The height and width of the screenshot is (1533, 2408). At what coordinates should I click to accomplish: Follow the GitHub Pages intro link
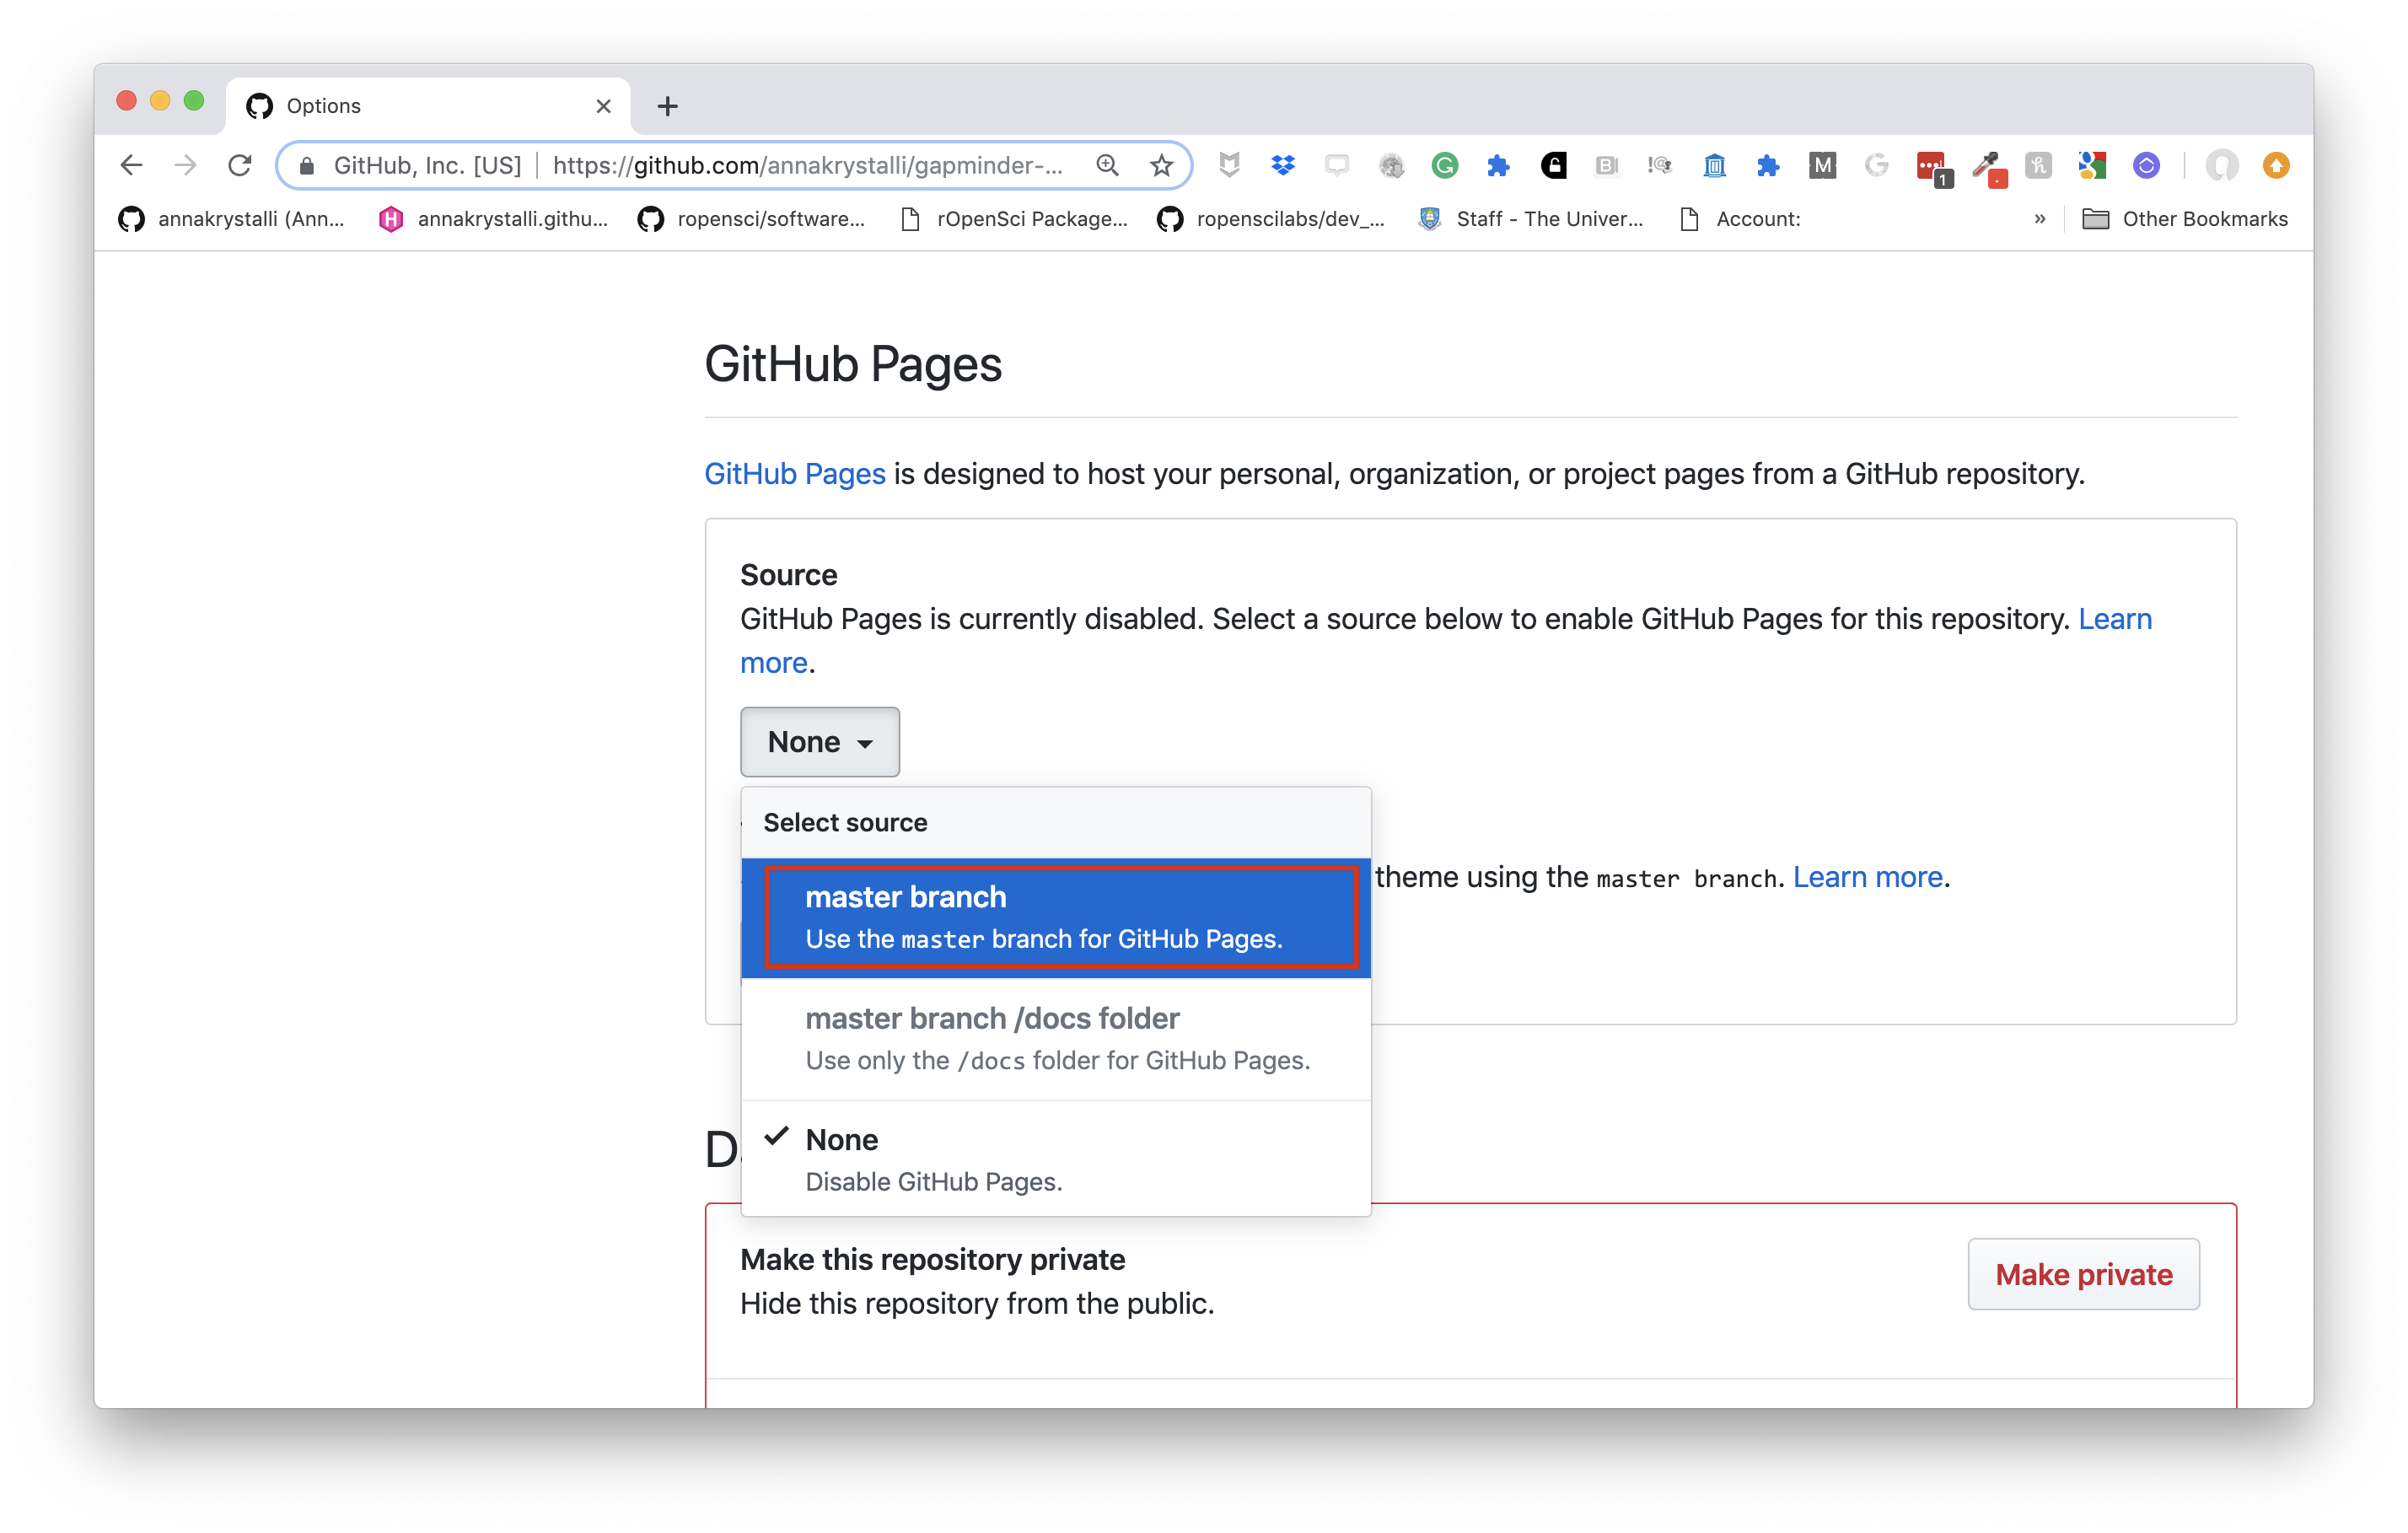coord(795,473)
